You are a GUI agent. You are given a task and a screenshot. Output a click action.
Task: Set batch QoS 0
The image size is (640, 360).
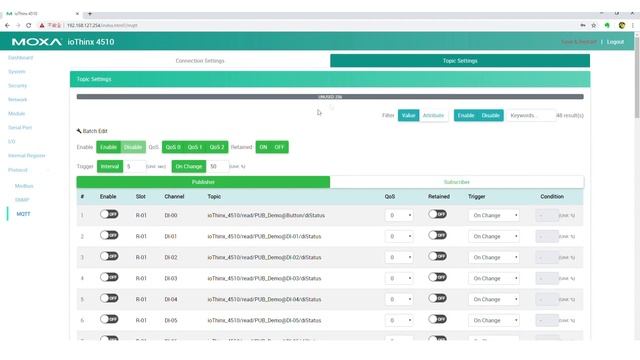[x=173, y=147]
